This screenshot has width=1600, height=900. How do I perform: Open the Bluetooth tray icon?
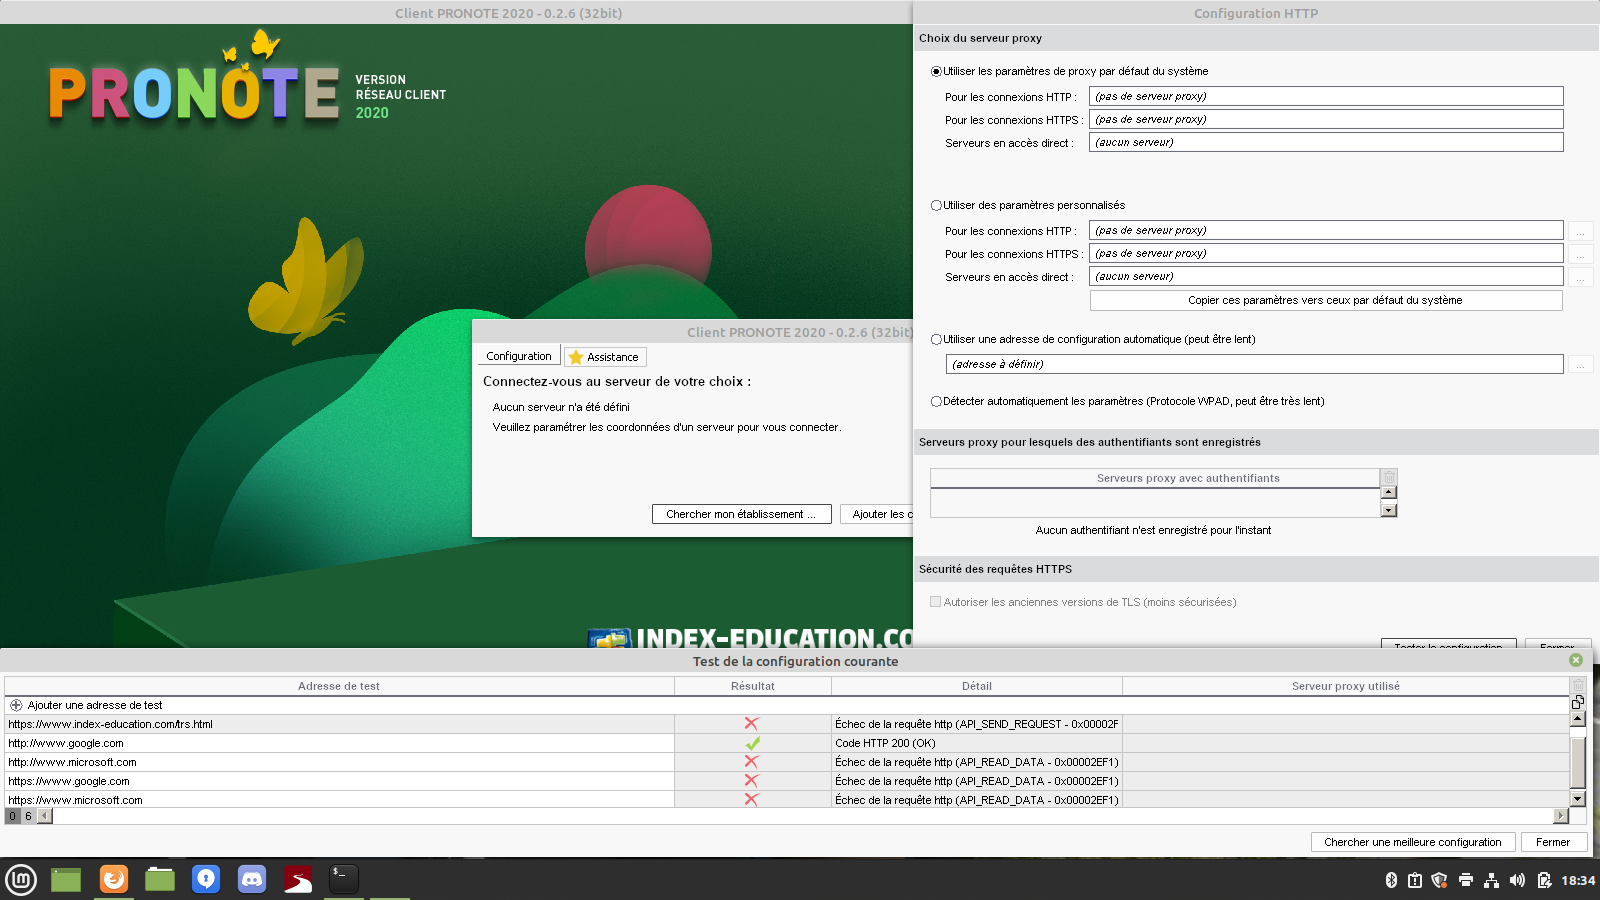(x=1391, y=880)
